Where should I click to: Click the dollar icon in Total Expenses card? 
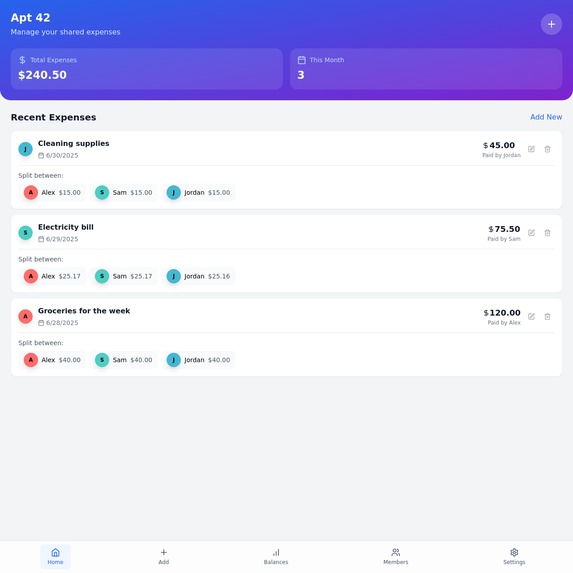[x=22, y=60]
